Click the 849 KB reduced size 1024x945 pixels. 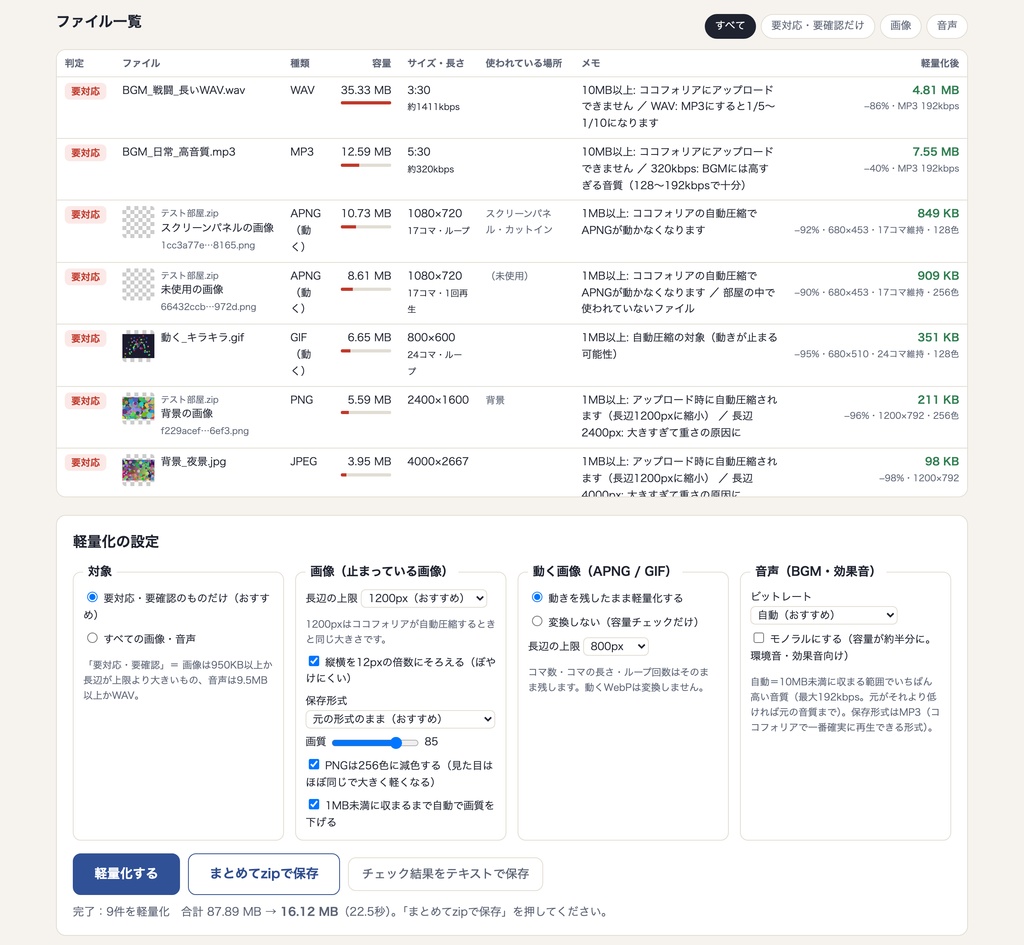[938, 214]
